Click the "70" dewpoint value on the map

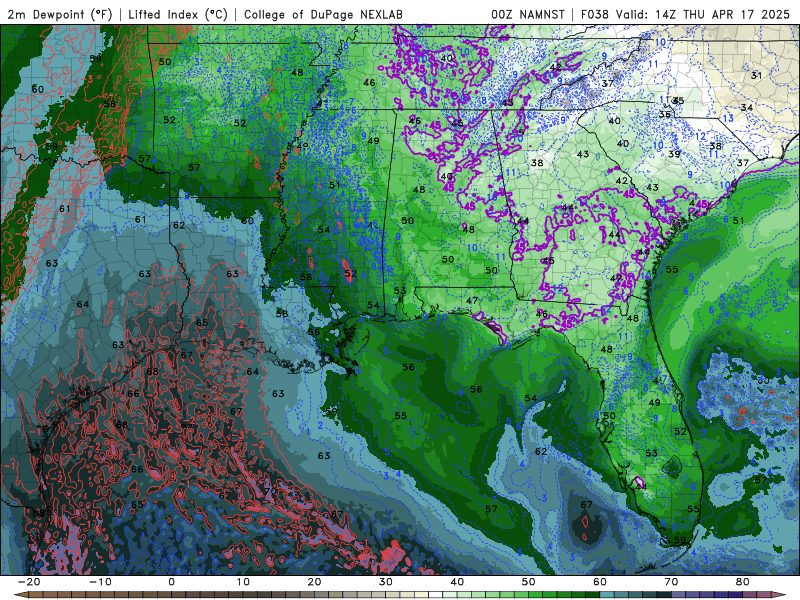(x=270, y=491)
